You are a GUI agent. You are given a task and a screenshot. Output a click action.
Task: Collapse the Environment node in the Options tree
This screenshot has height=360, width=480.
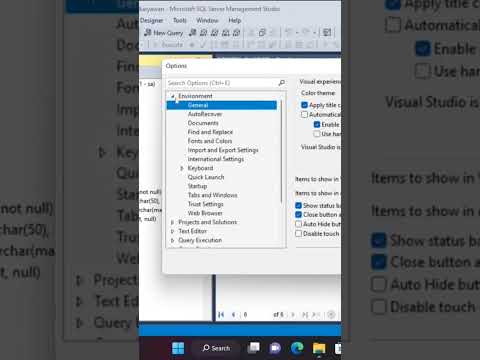tap(173, 96)
